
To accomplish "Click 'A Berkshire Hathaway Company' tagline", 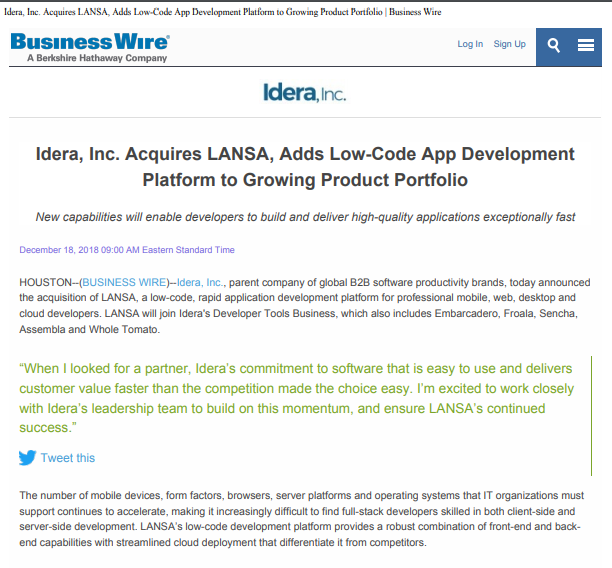I will 97,58.
